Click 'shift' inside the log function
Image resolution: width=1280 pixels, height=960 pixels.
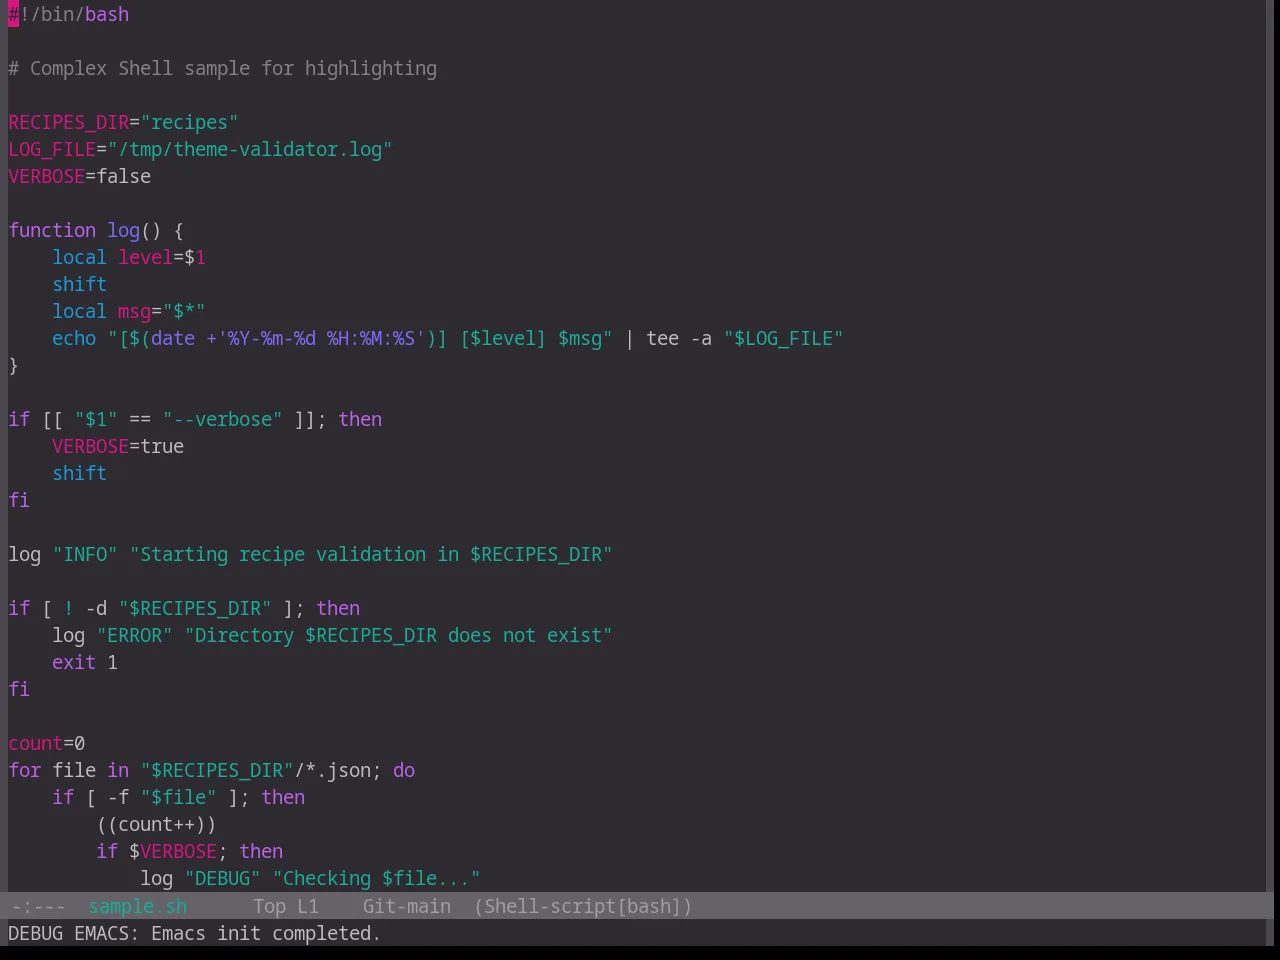[x=80, y=285]
